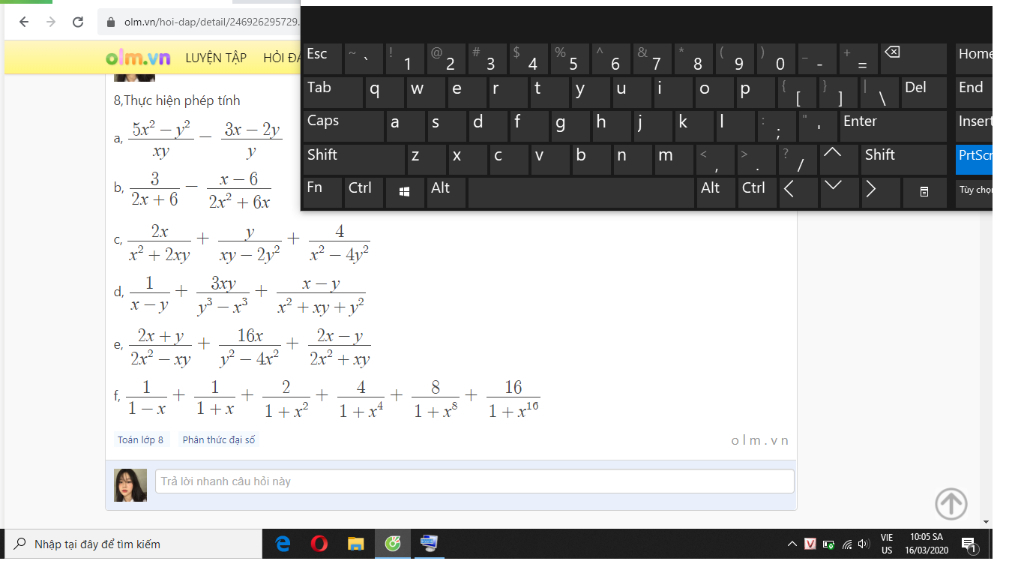Tap the Del key on keyboard

924,92
